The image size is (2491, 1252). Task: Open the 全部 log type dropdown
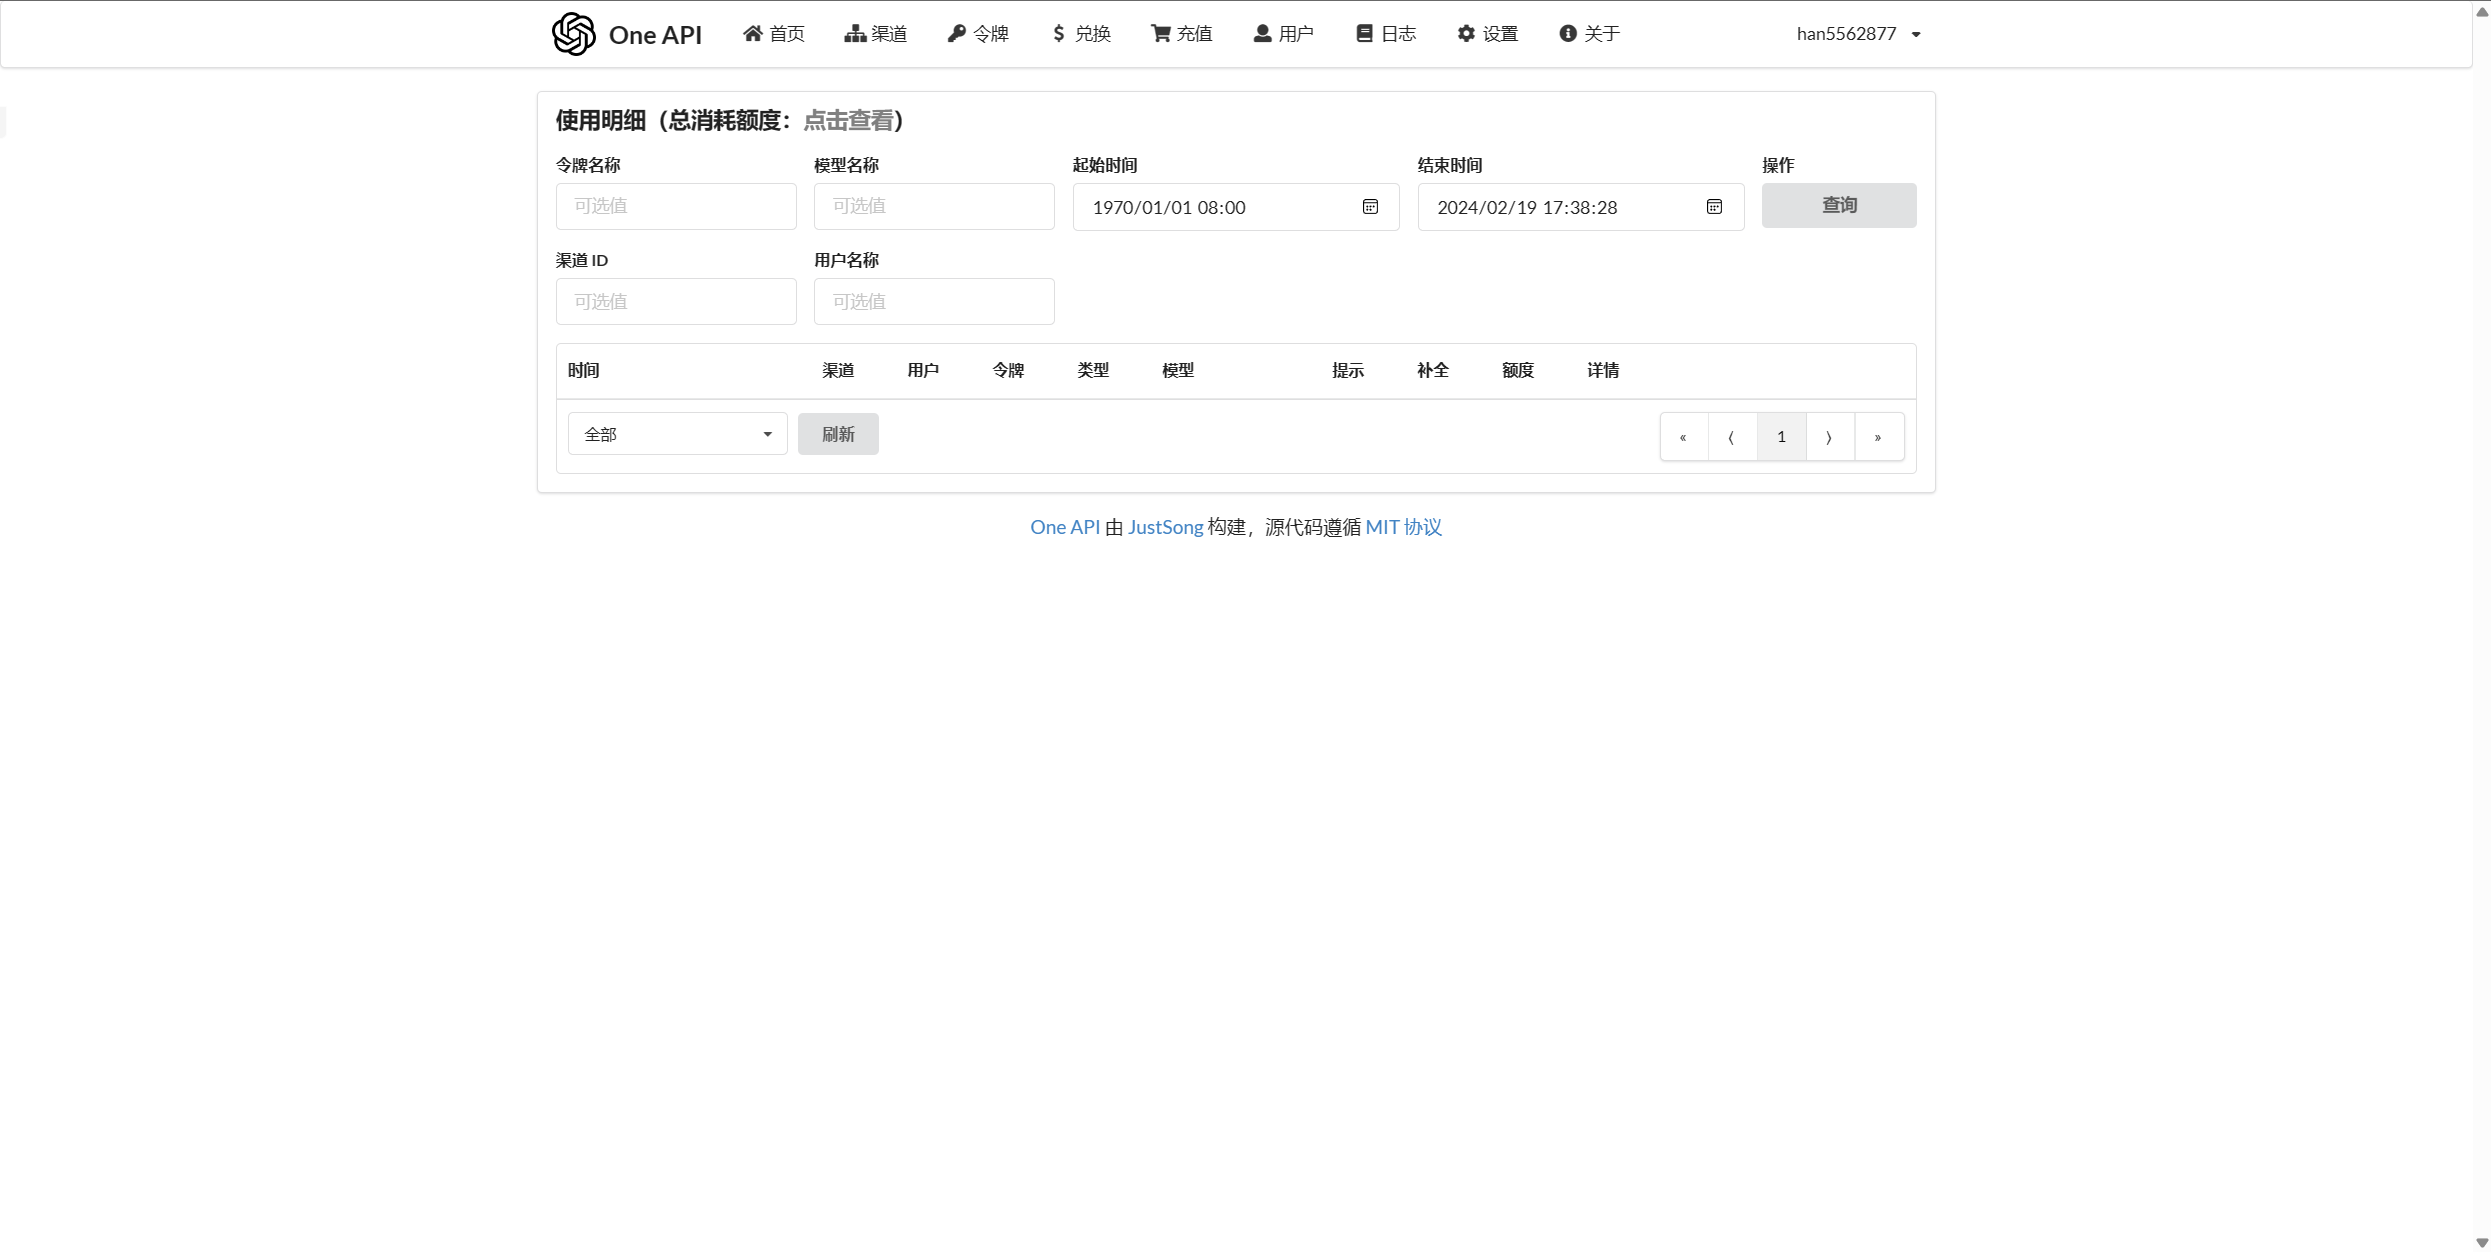click(x=678, y=434)
